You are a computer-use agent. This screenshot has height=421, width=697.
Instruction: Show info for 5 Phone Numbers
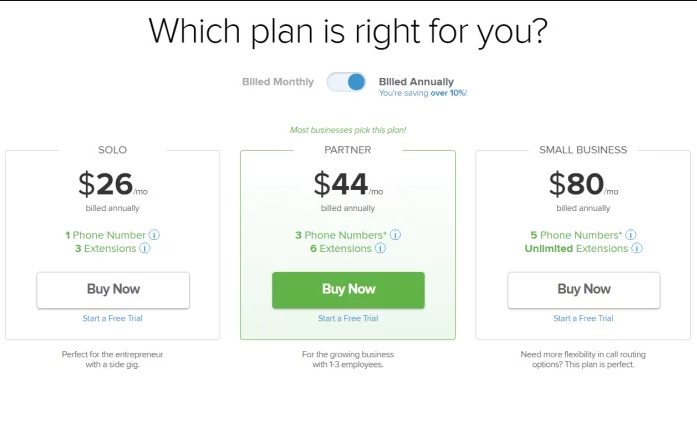(631, 235)
